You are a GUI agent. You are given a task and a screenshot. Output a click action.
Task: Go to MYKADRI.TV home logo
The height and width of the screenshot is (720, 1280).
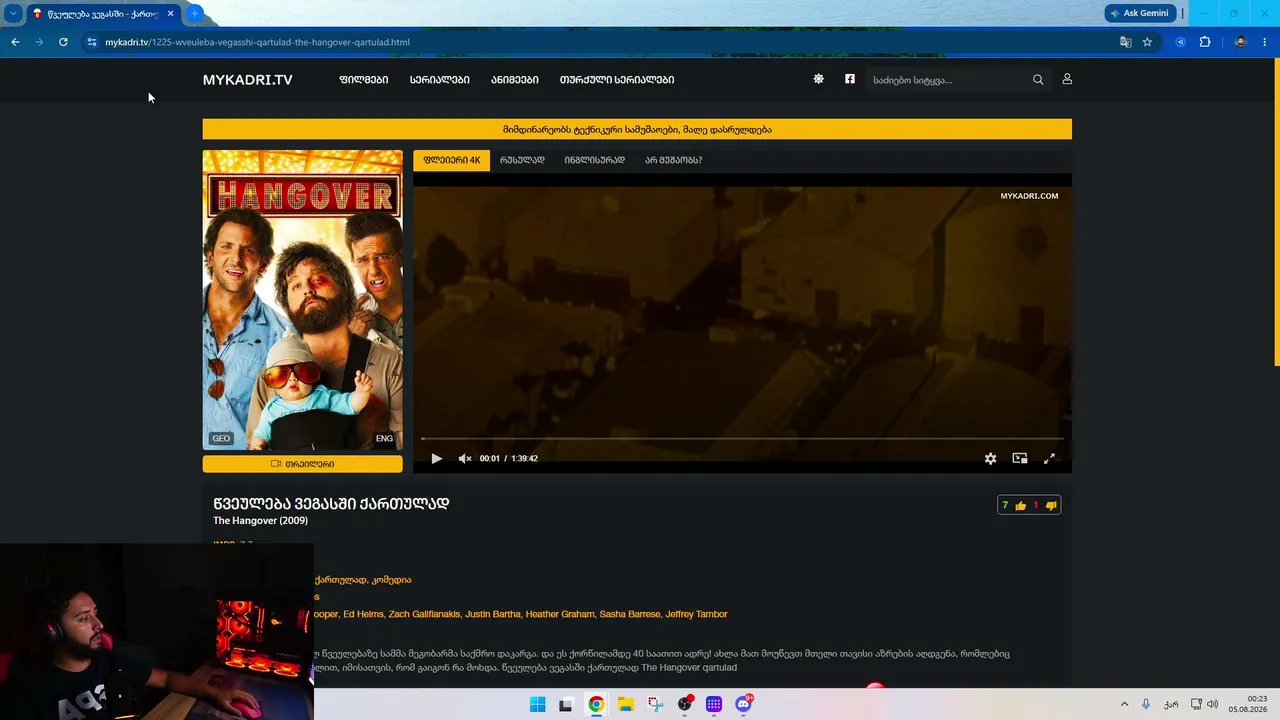click(x=248, y=80)
